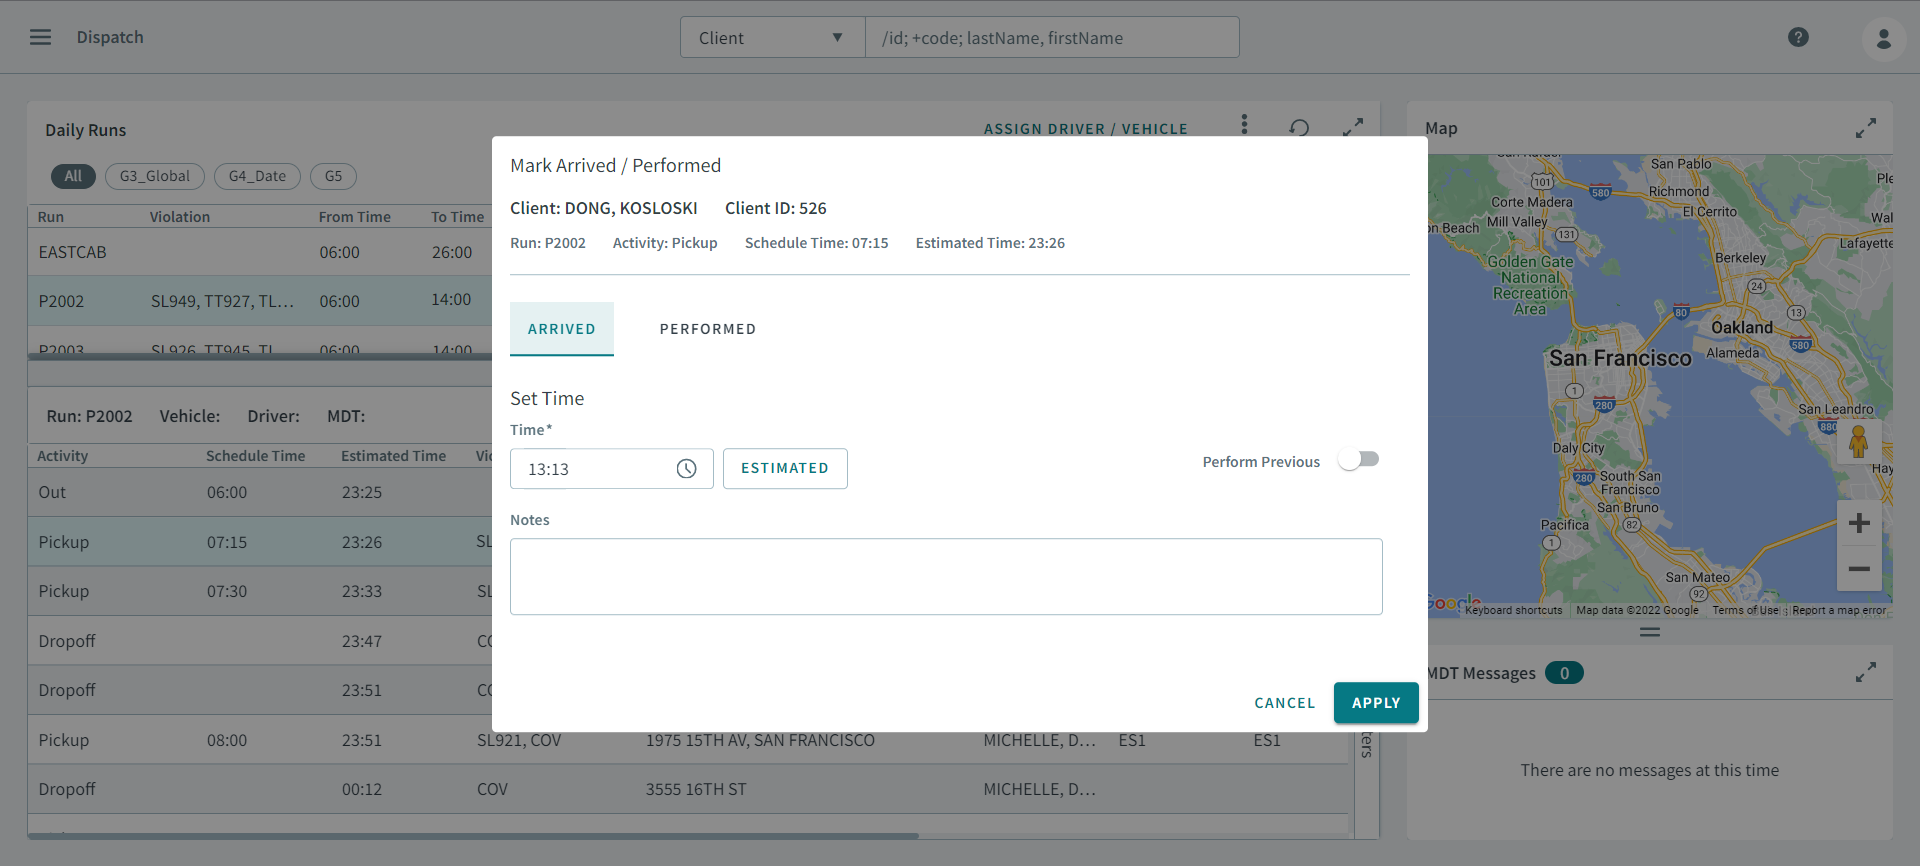Select the G3_Global filter chip
Image resolution: width=1920 pixels, height=866 pixels.
point(155,176)
